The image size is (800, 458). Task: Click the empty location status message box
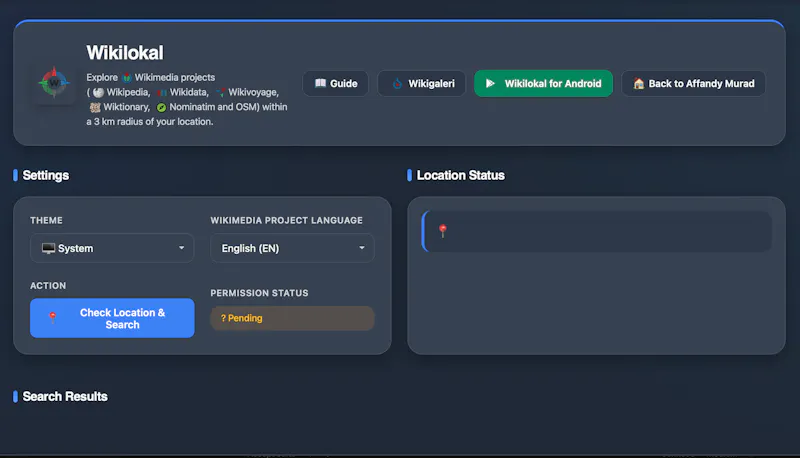coord(596,231)
